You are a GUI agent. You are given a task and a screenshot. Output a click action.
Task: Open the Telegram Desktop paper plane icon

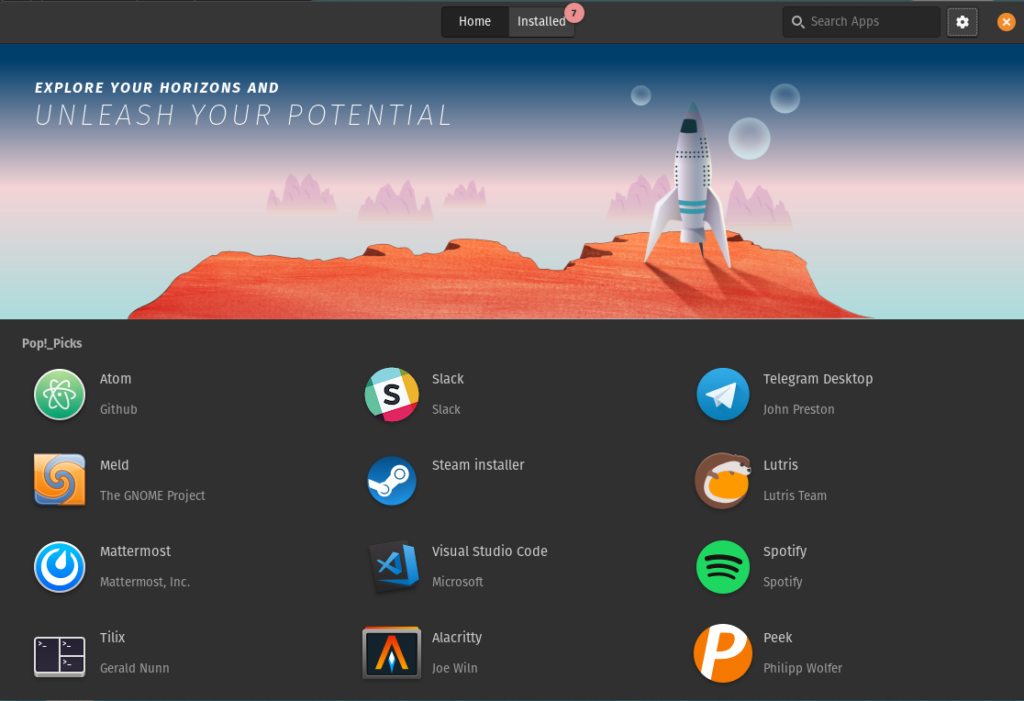click(x=722, y=394)
